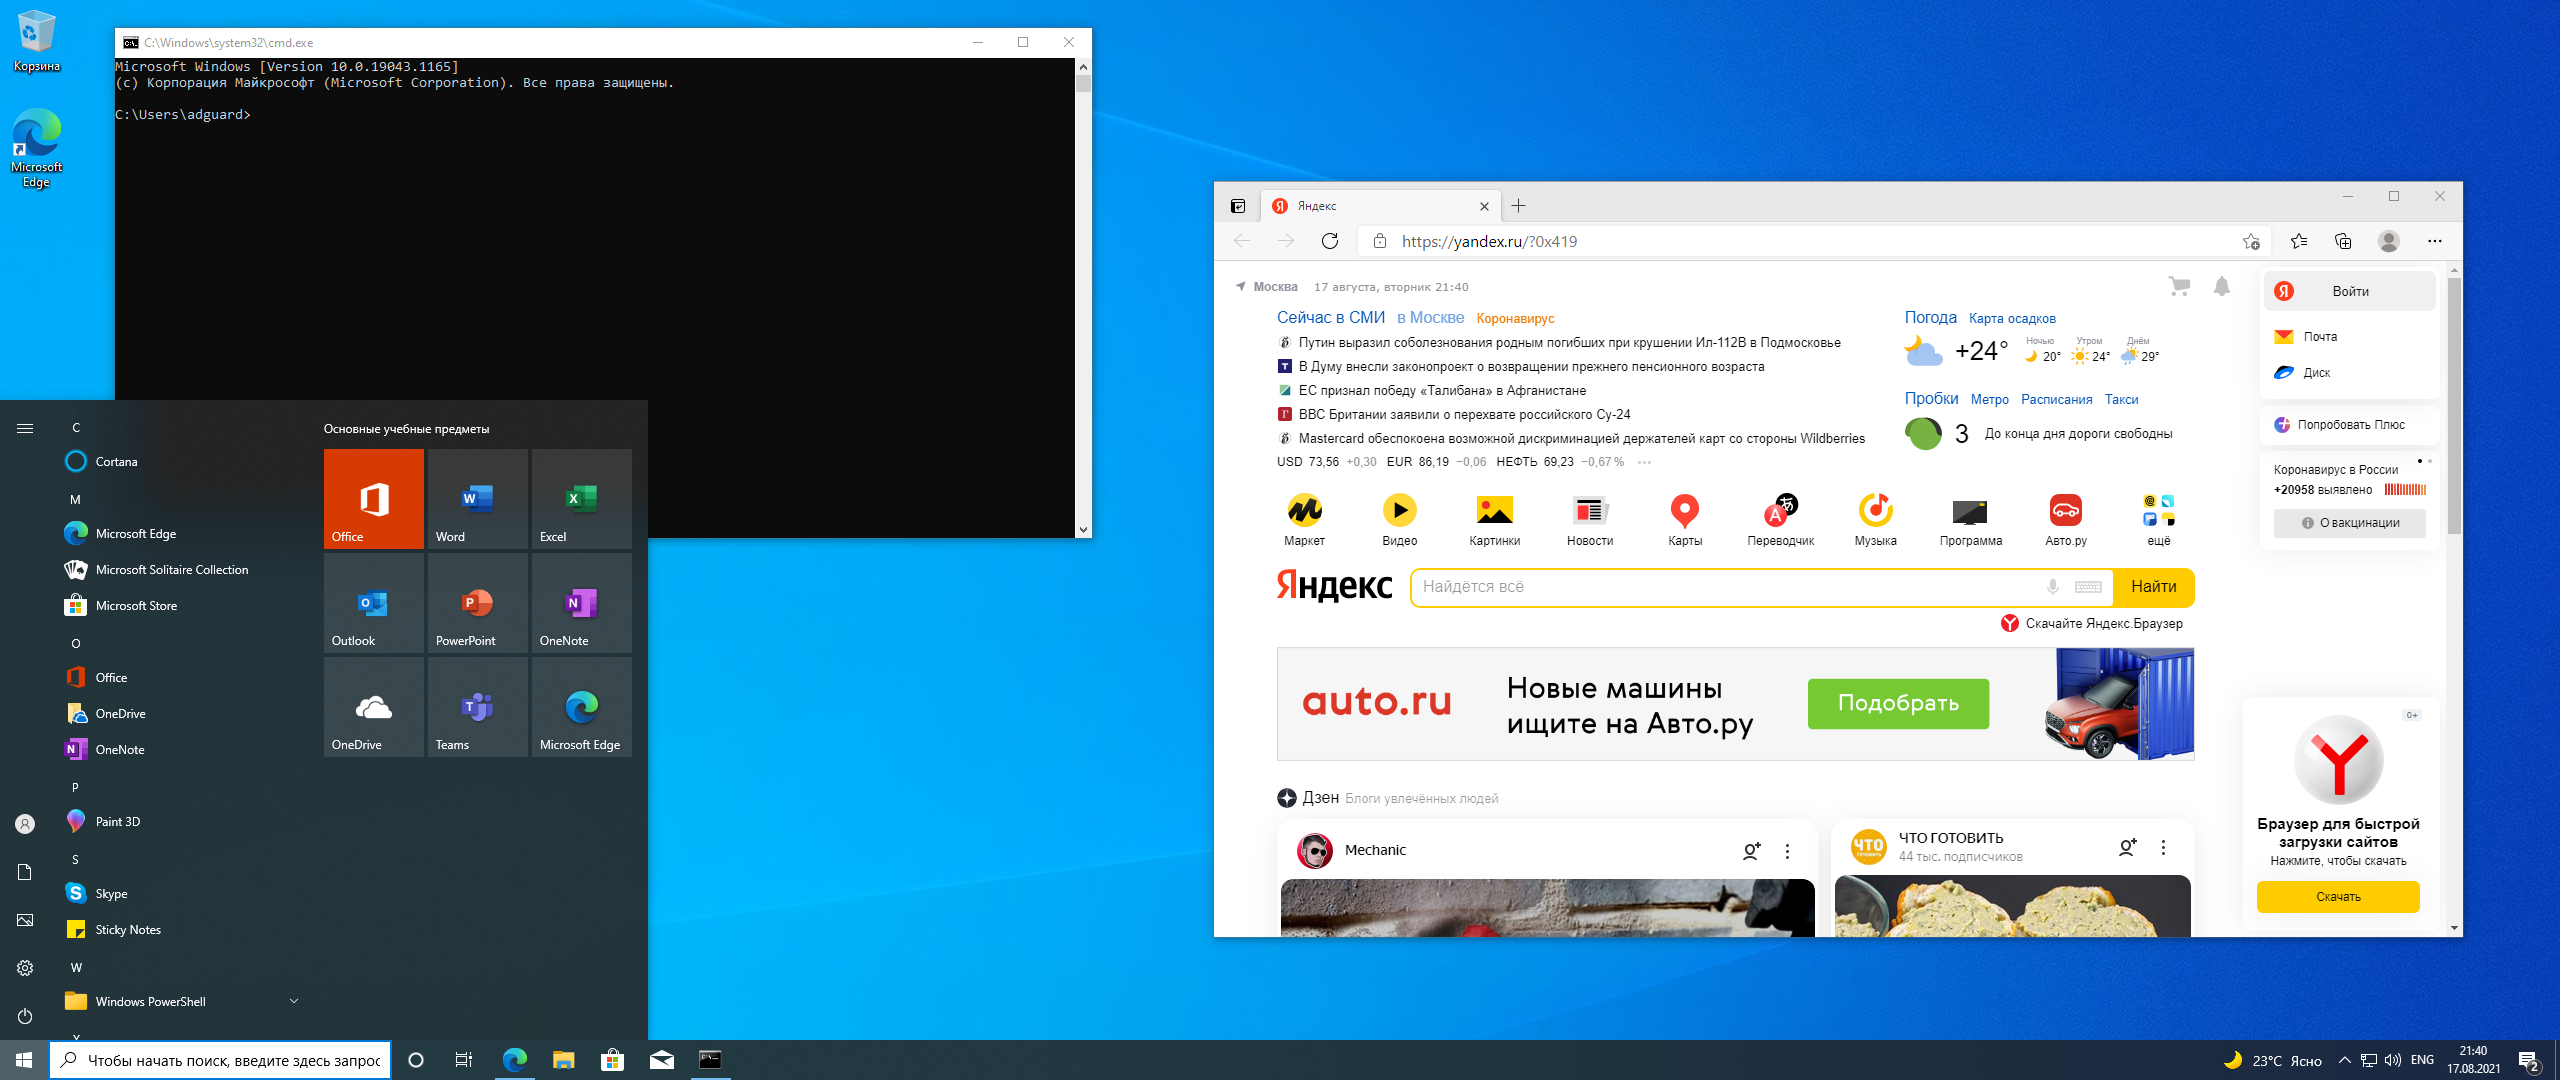Add page to favorites star icon

pos(2251,241)
